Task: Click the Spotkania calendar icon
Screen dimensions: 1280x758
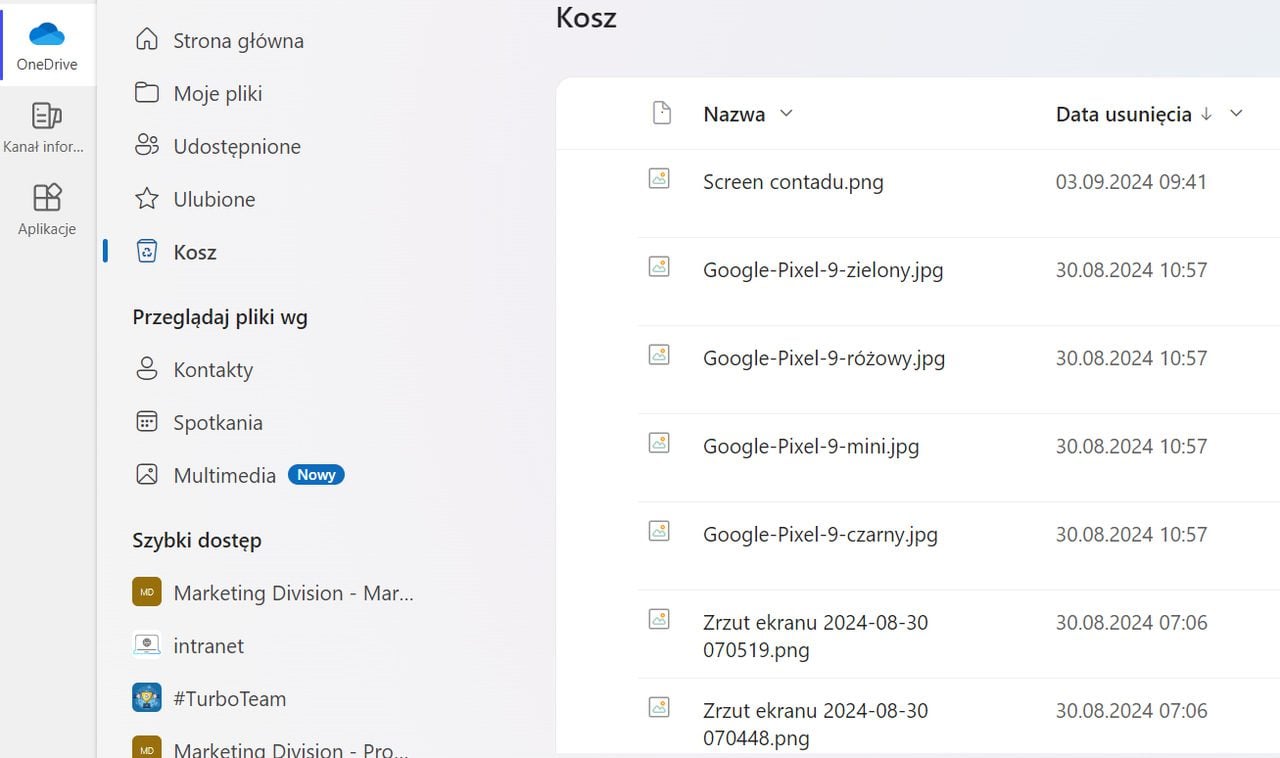Action: point(147,422)
